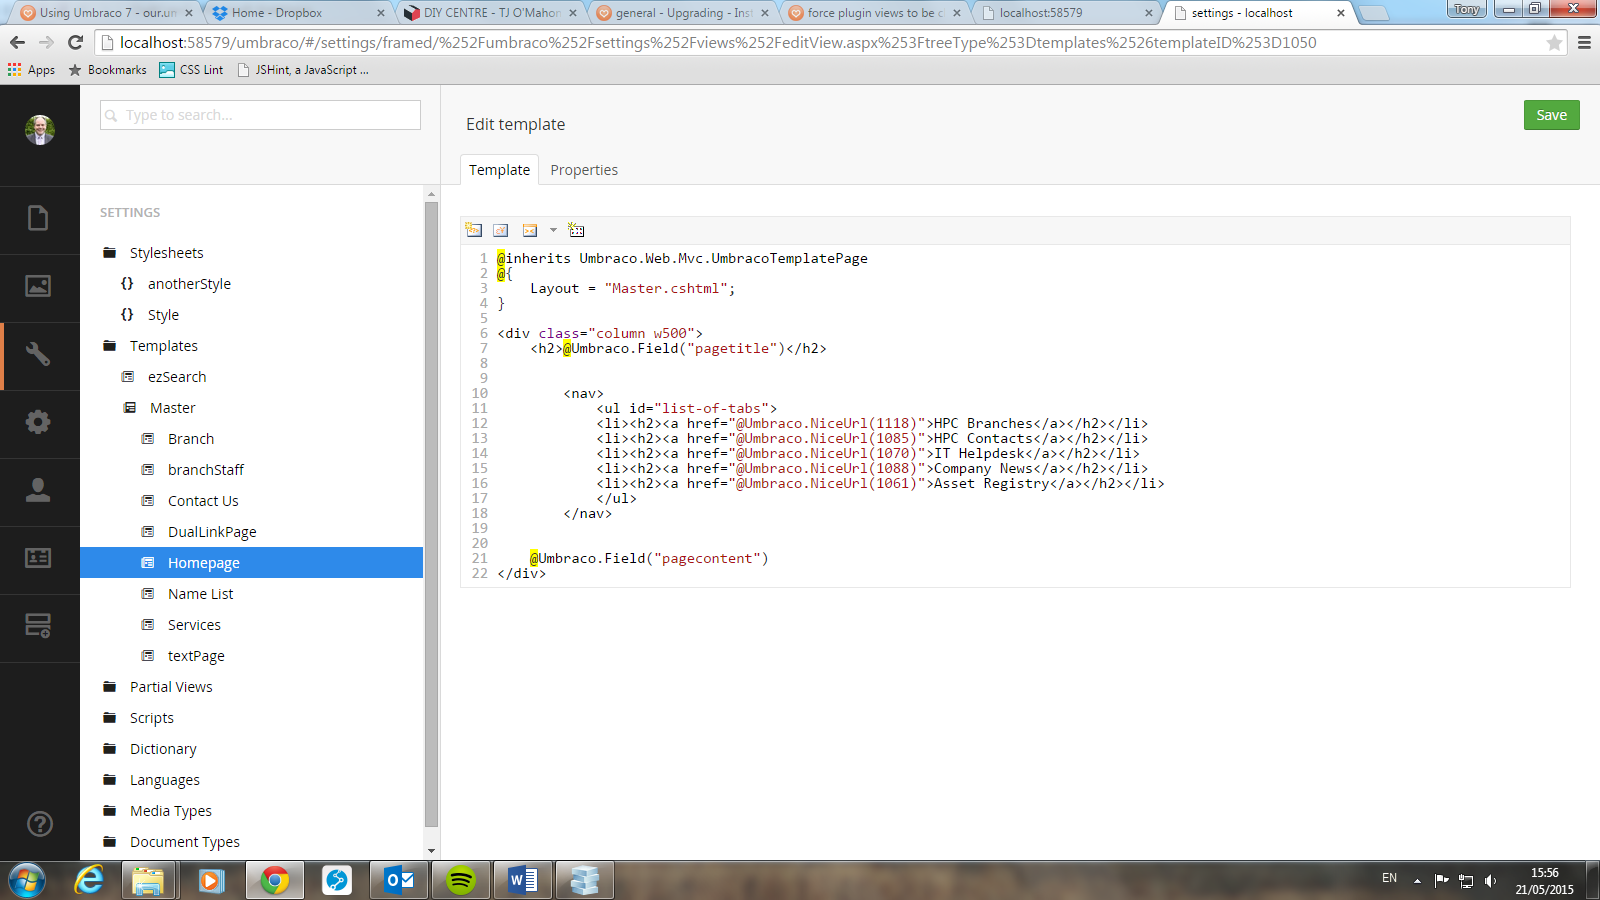Open the Users section icon
Image resolution: width=1600 pixels, height=900 pixels.
[x=38, y=490]
